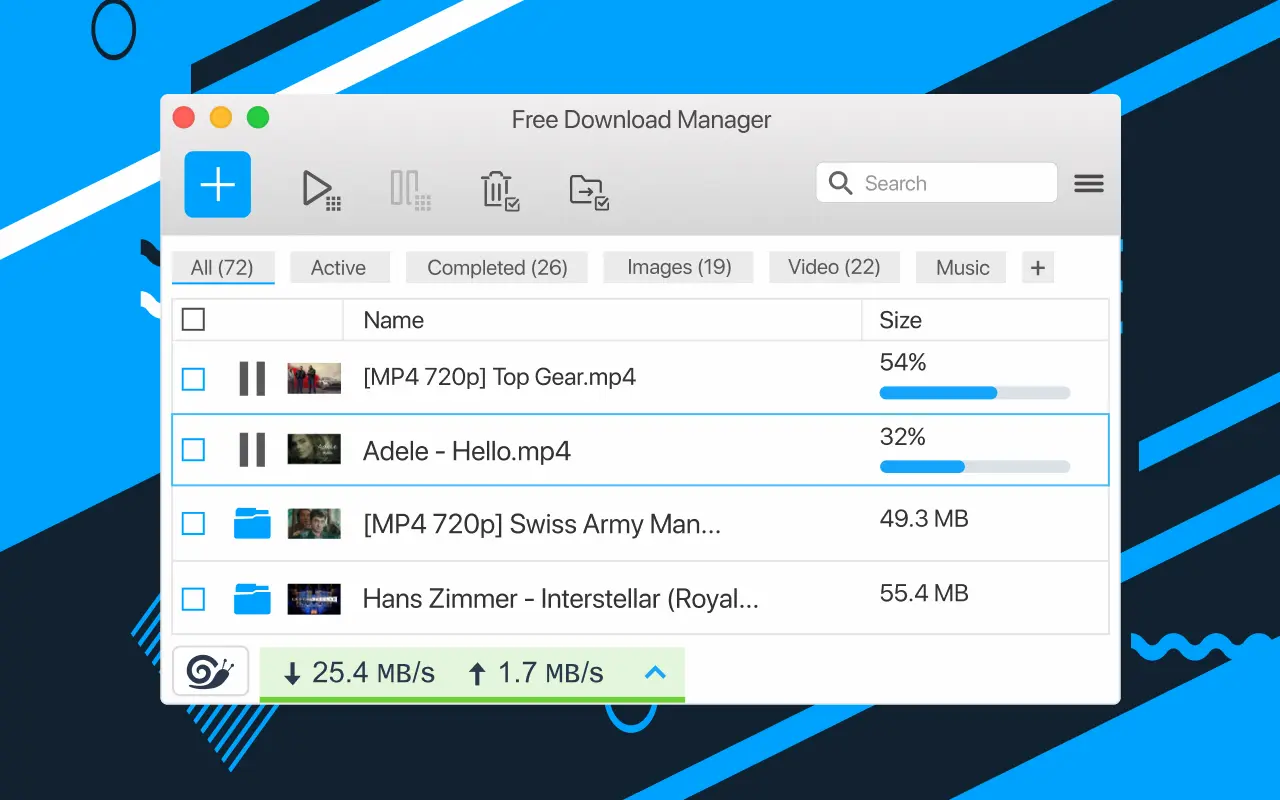Toggle snail mode speed limiter

click(x=210, y=671)
